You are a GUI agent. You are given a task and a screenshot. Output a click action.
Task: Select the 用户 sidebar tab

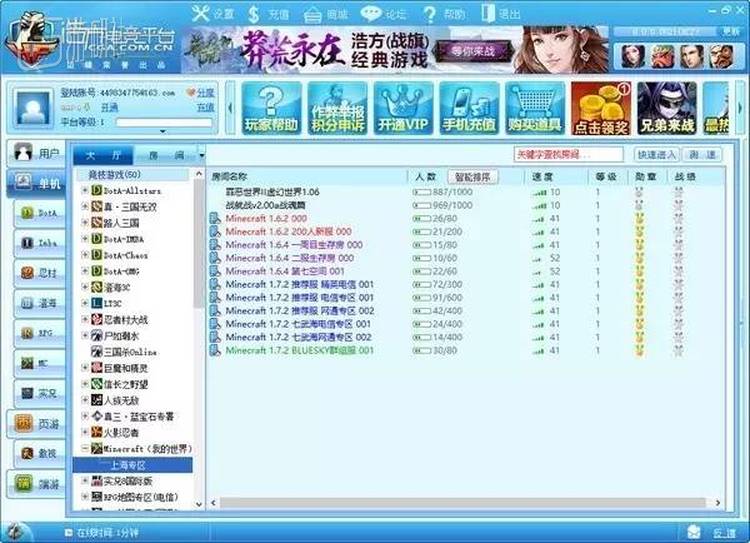click(x=36, y=154)
